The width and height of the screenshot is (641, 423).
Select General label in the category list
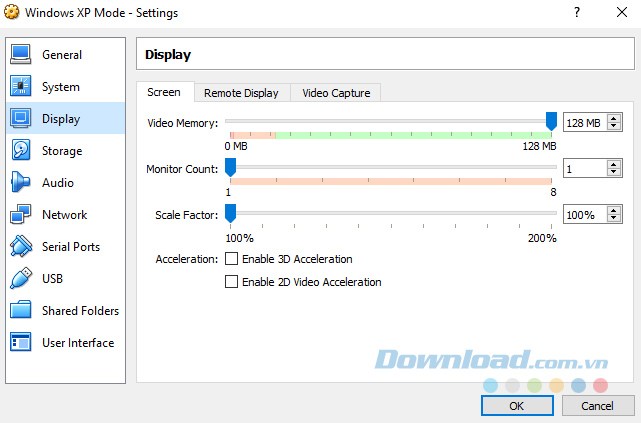click(62, 55)
